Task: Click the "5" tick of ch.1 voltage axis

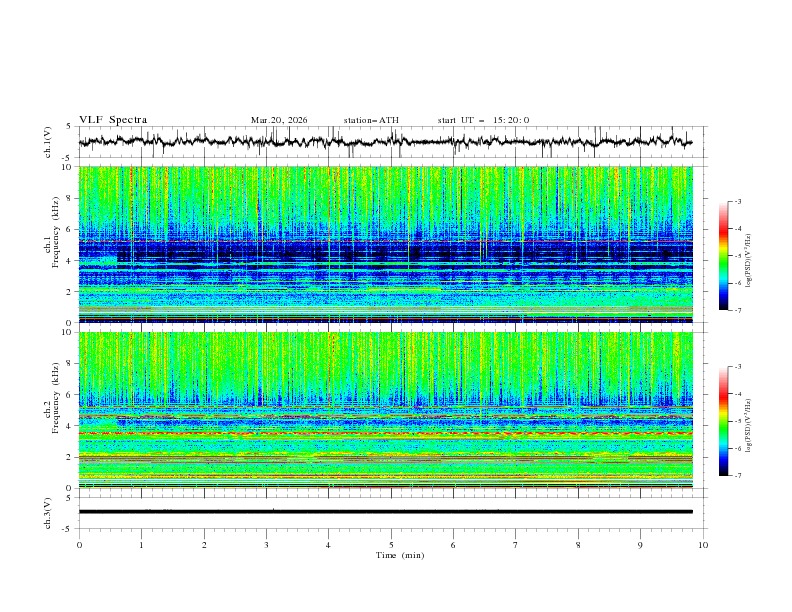Action: pyautogui.click(x=71, y=127)
